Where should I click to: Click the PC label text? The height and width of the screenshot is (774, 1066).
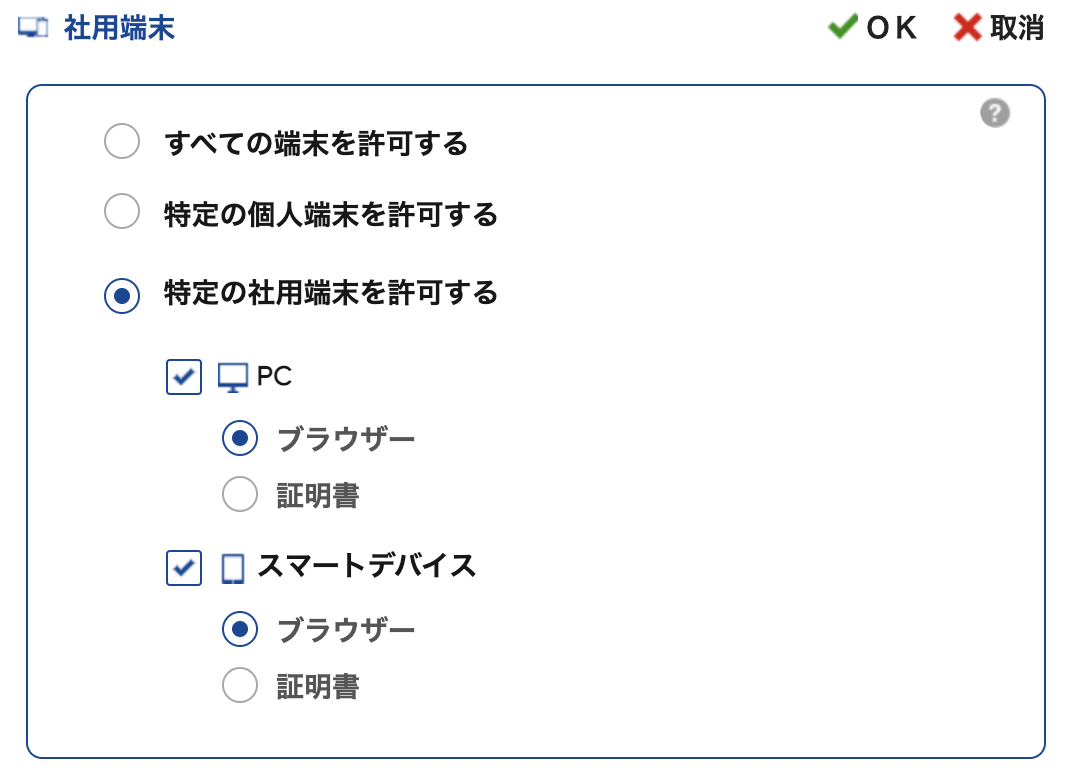275,376
